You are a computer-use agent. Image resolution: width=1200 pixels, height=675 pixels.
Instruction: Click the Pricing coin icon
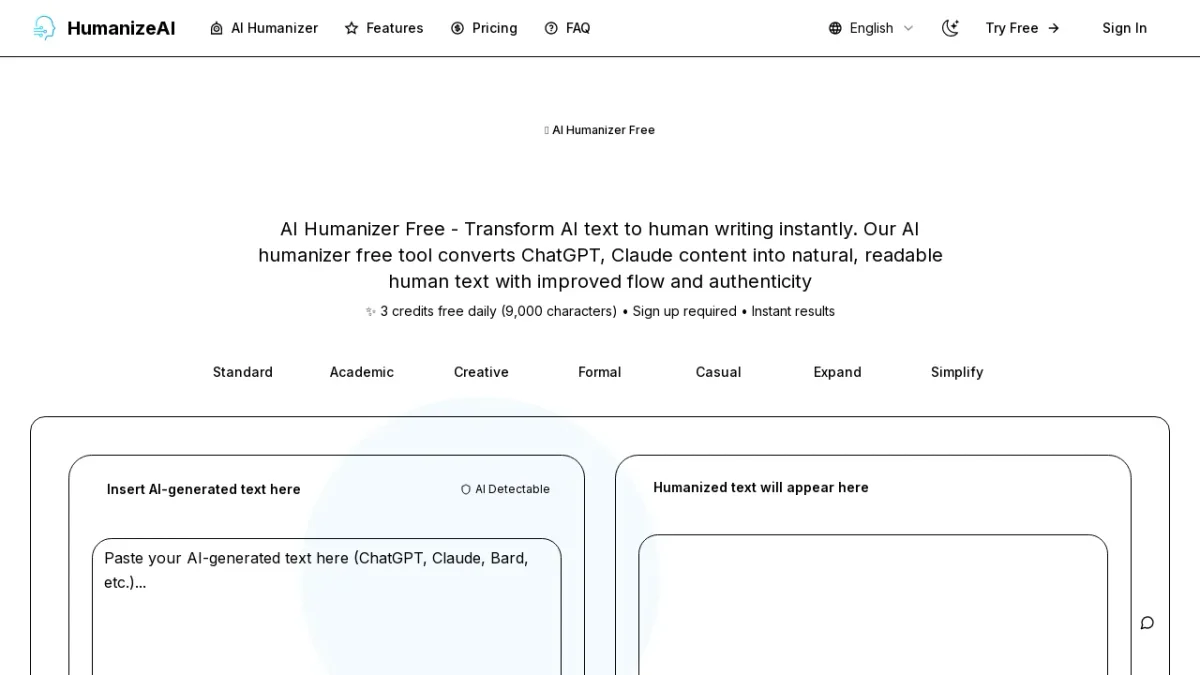457,28
